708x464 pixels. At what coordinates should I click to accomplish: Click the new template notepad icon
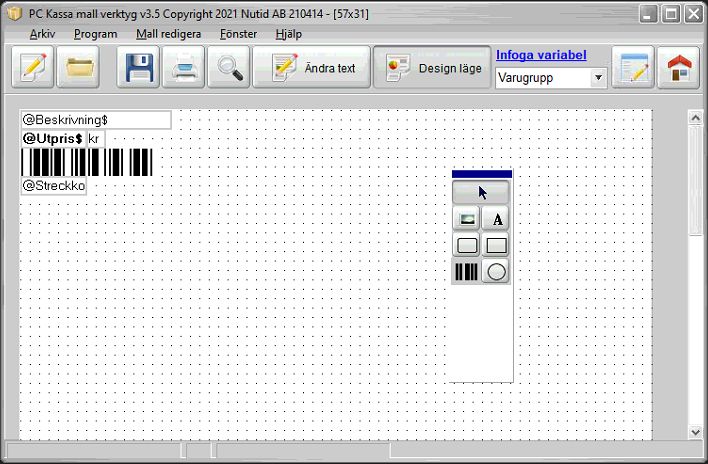click(33, 68)
